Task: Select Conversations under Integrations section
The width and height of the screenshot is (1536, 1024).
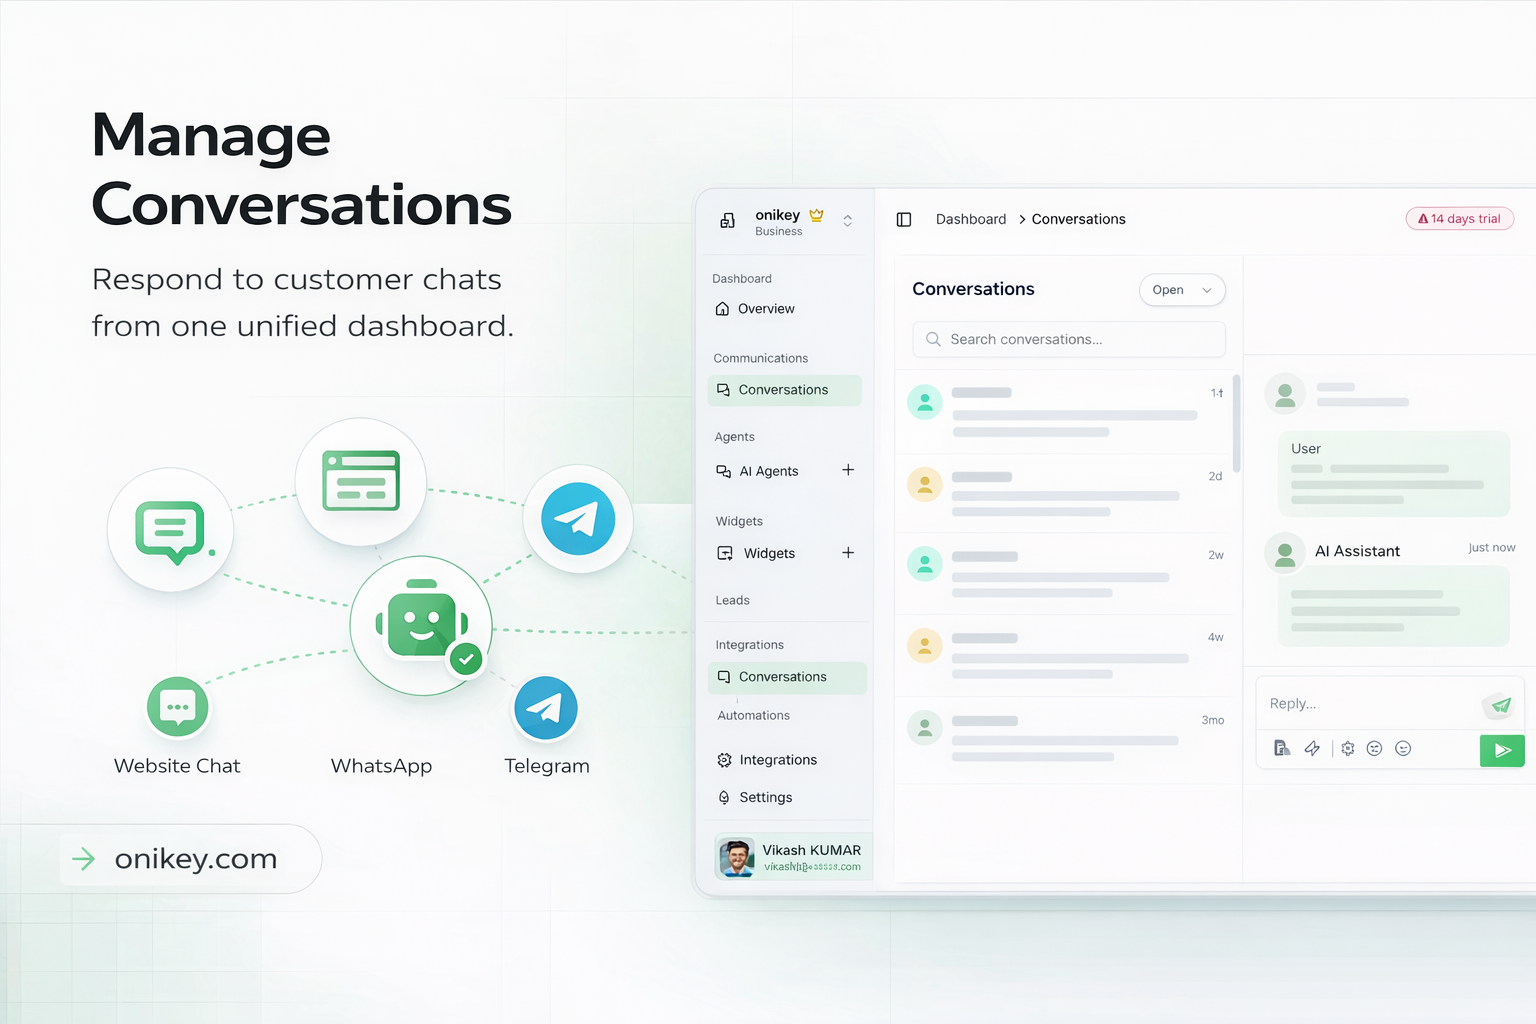Action: point(787,677)
